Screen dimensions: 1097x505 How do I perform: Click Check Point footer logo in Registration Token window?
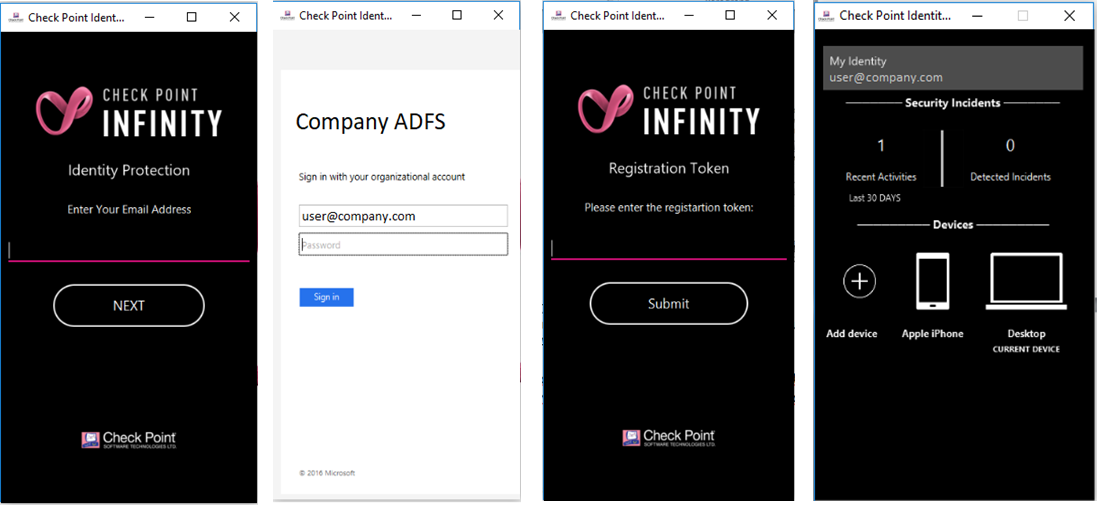669,438
